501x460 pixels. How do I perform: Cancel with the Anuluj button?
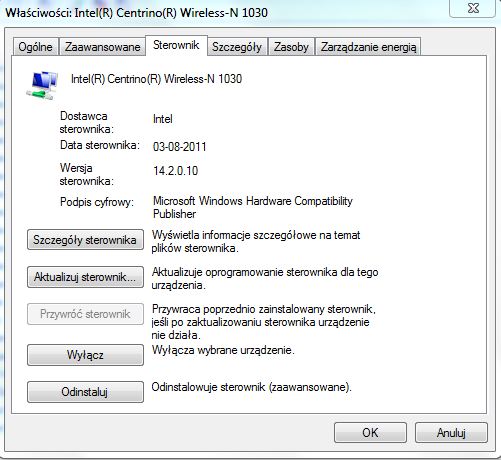pyautogui.click(x=451, y=432)
